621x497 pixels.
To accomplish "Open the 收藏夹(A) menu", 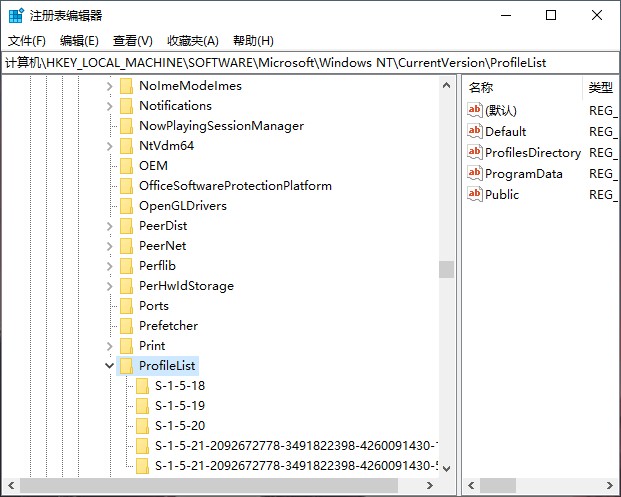I will click(193, 40).
